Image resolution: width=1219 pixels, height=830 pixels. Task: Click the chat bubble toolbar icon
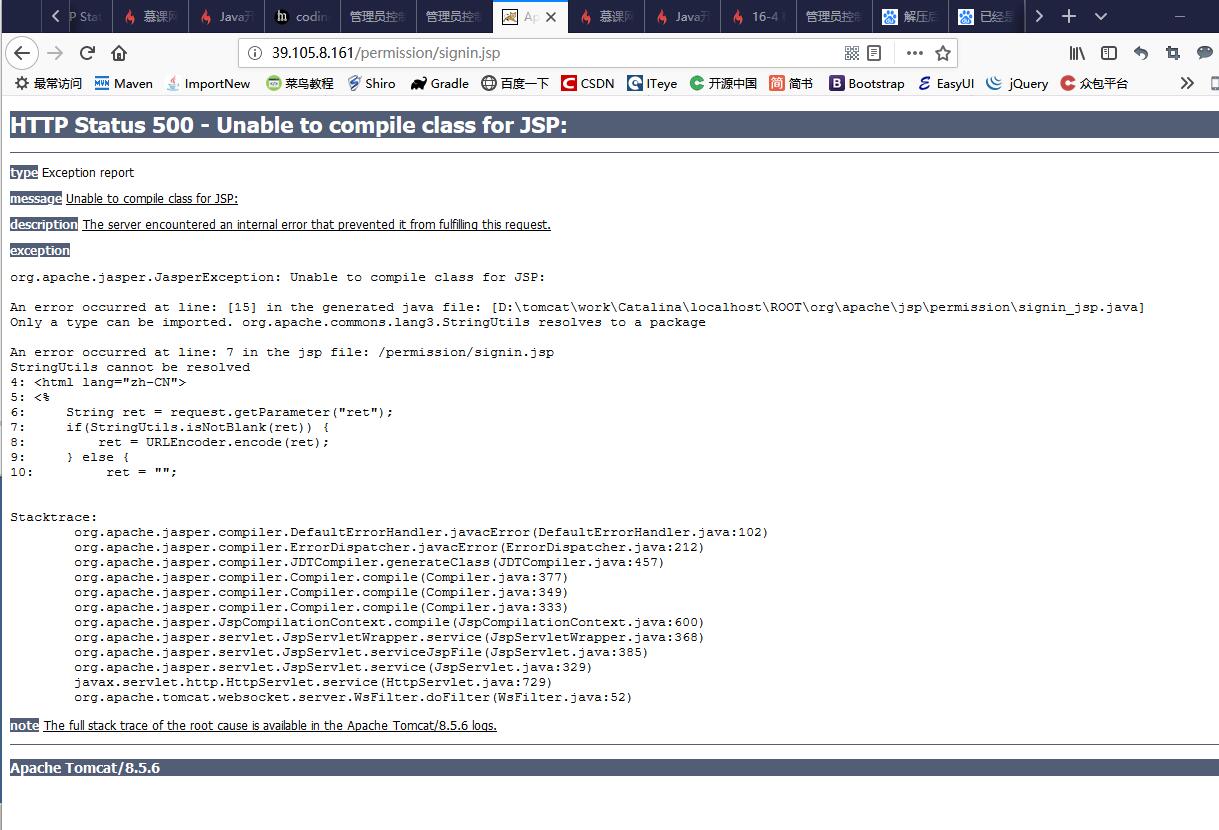(x=1205, y=53)
